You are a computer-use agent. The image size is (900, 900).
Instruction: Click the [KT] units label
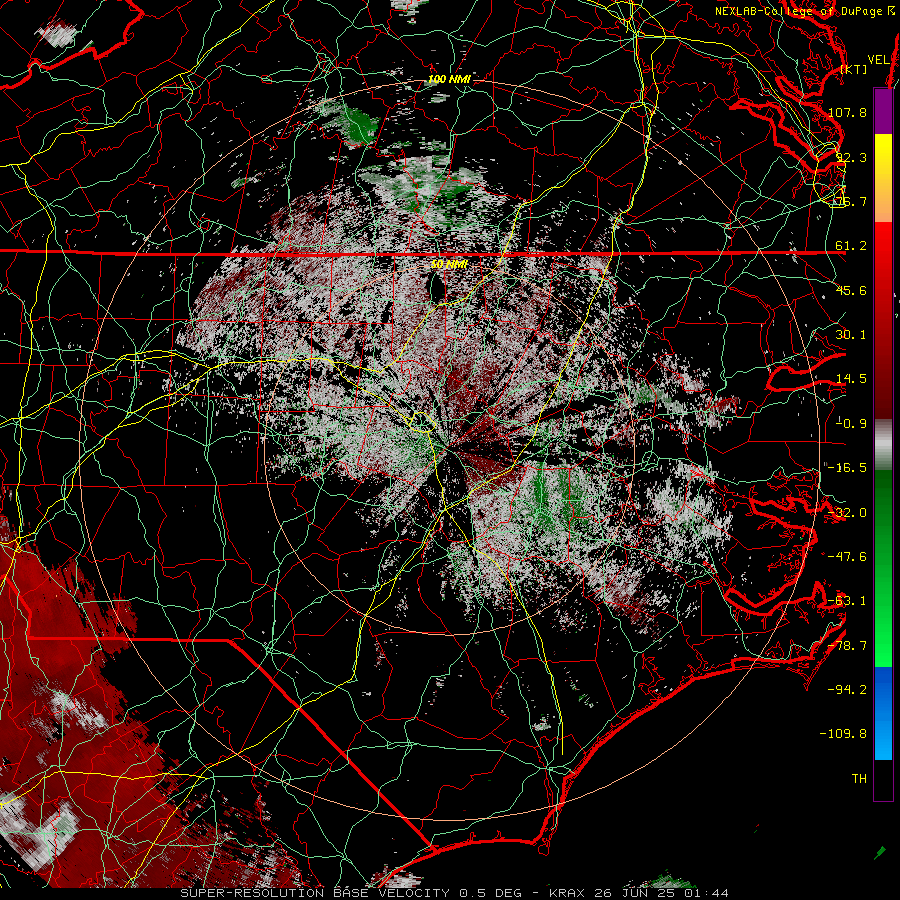click(x=854, y=69)
